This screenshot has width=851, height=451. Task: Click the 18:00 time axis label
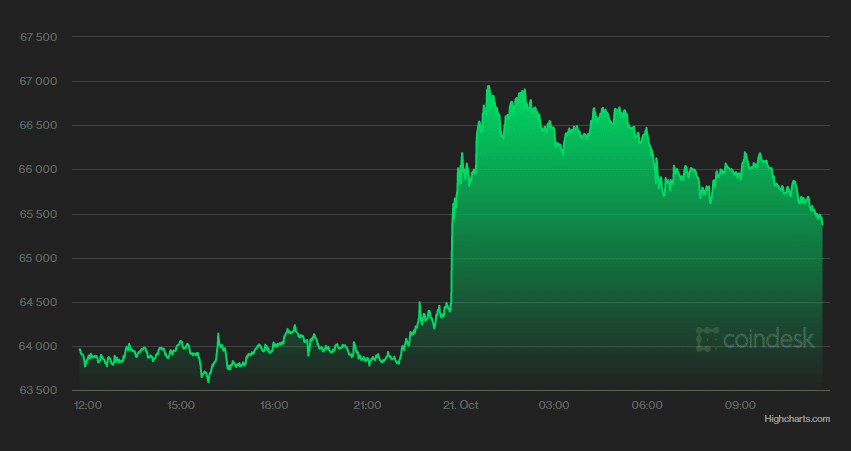point(274,405)
